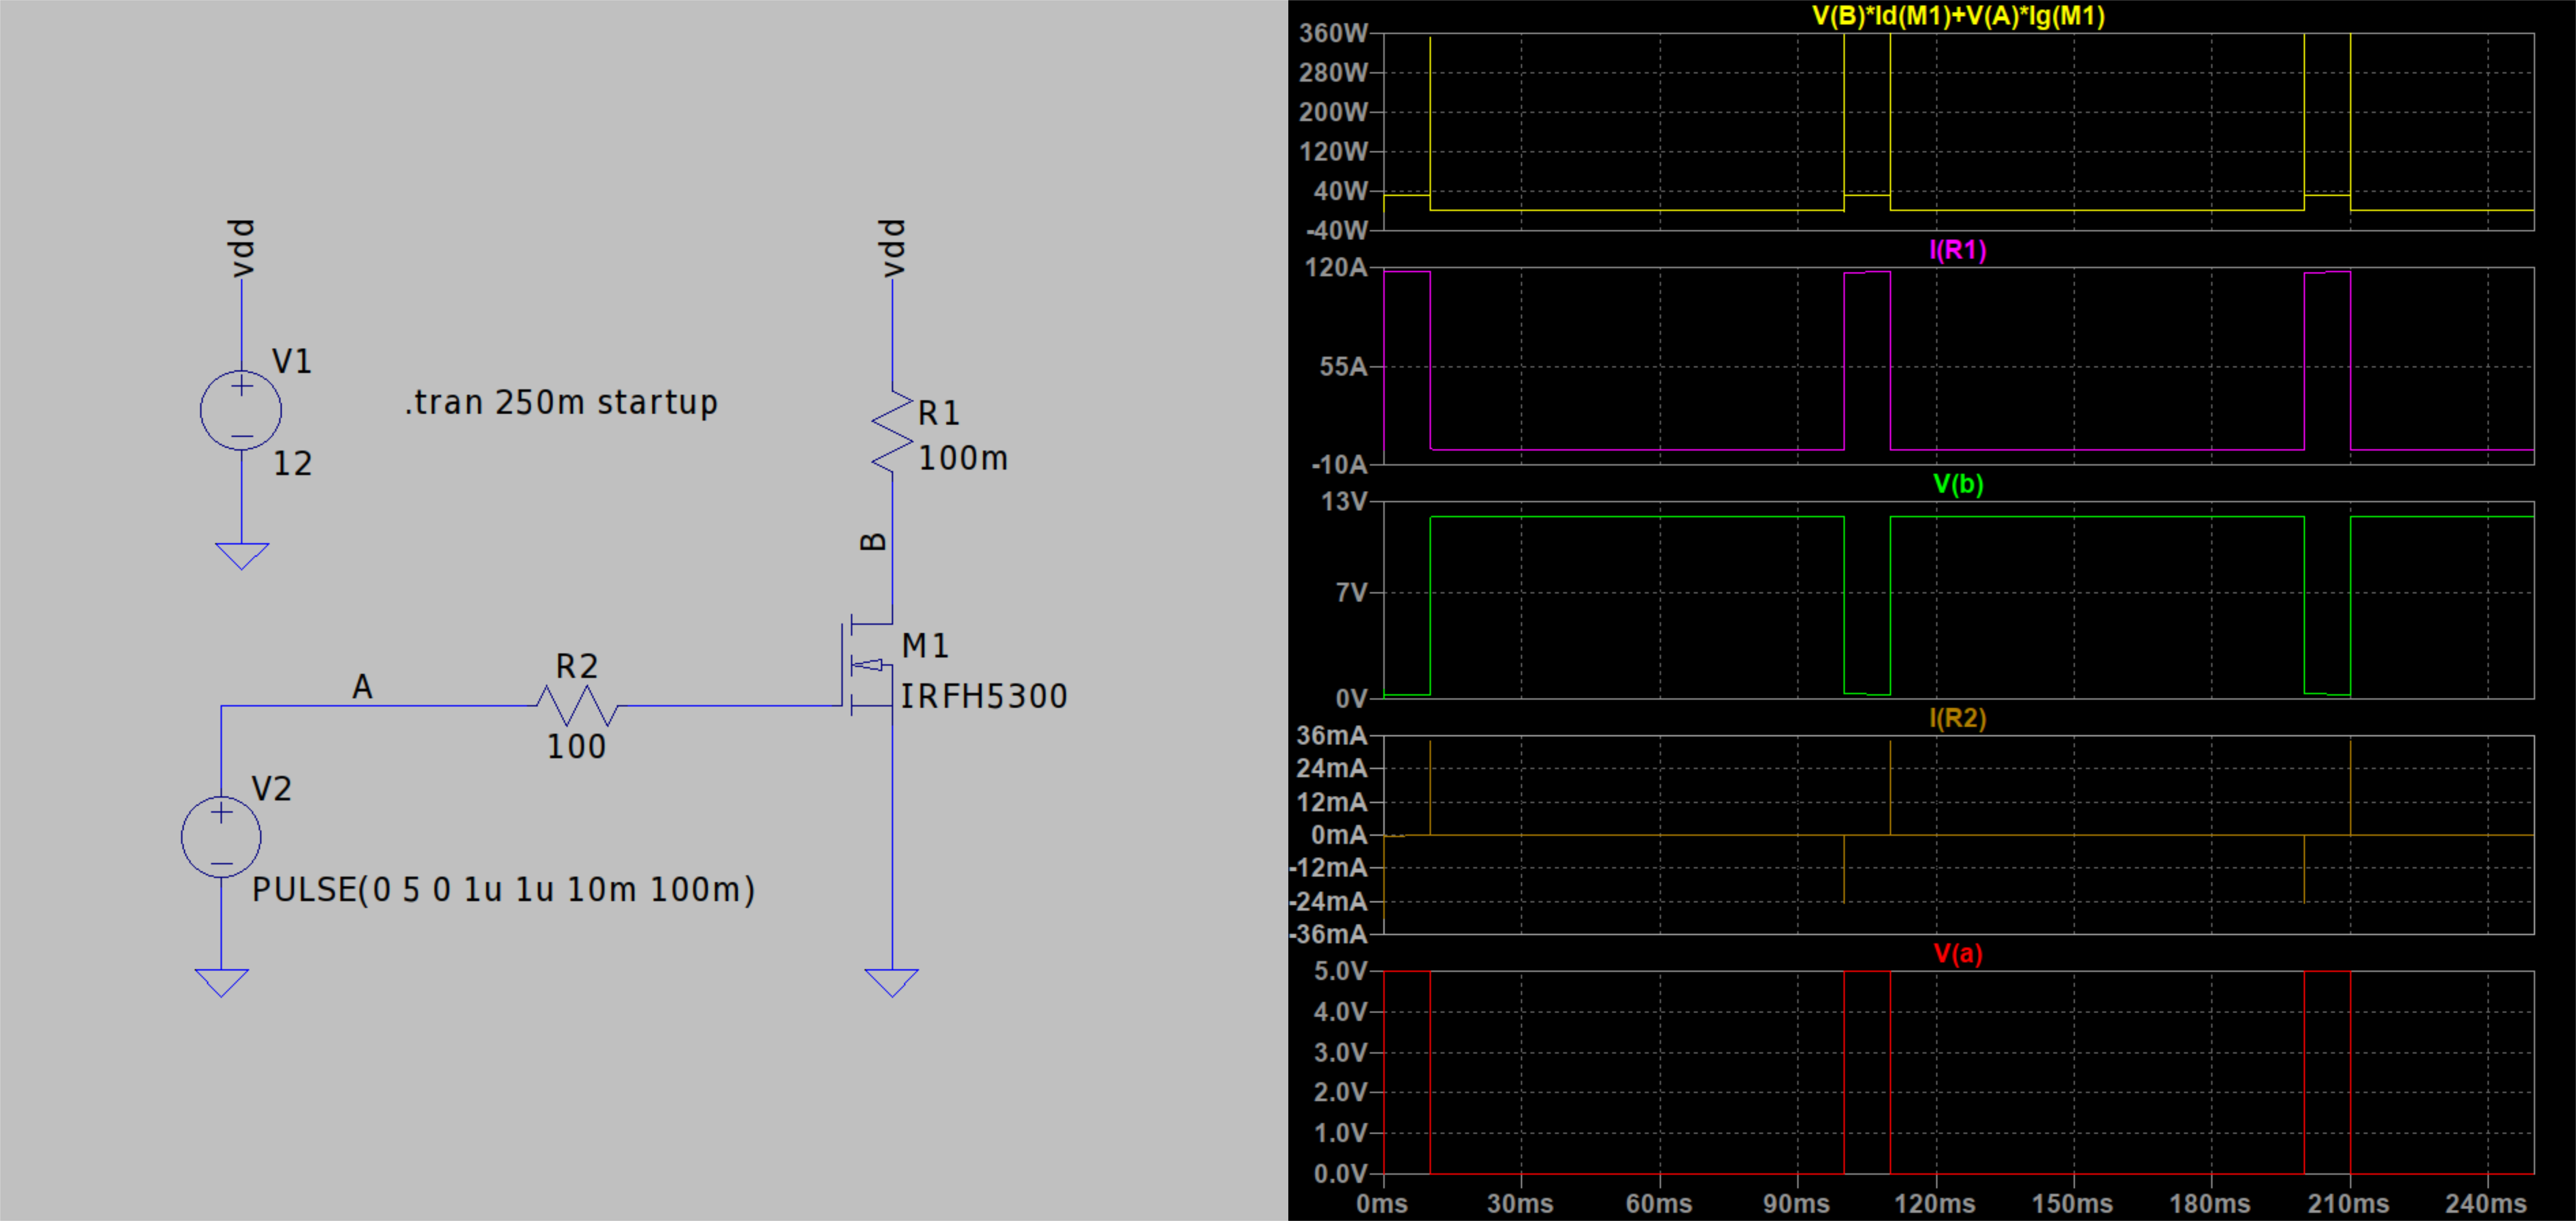Click the -40W axis label
2576x1221 pixels.
coord(1336,230)
